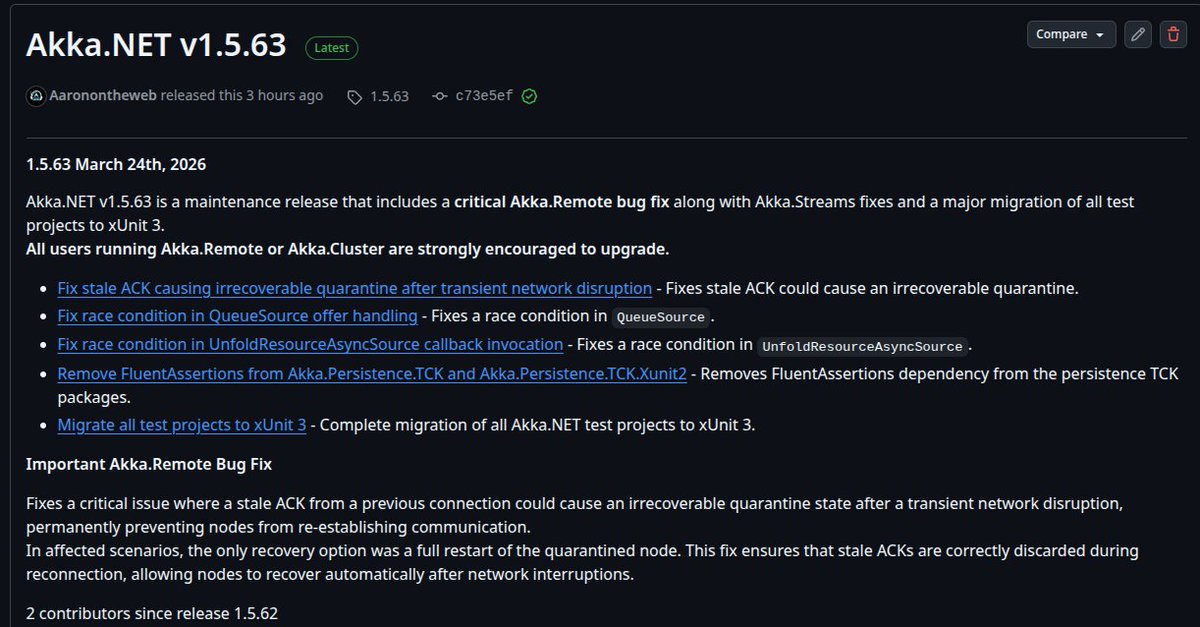1200x627 pixels.
Task: Open the QueueSource race condition fix link
Action: (237, 316)
